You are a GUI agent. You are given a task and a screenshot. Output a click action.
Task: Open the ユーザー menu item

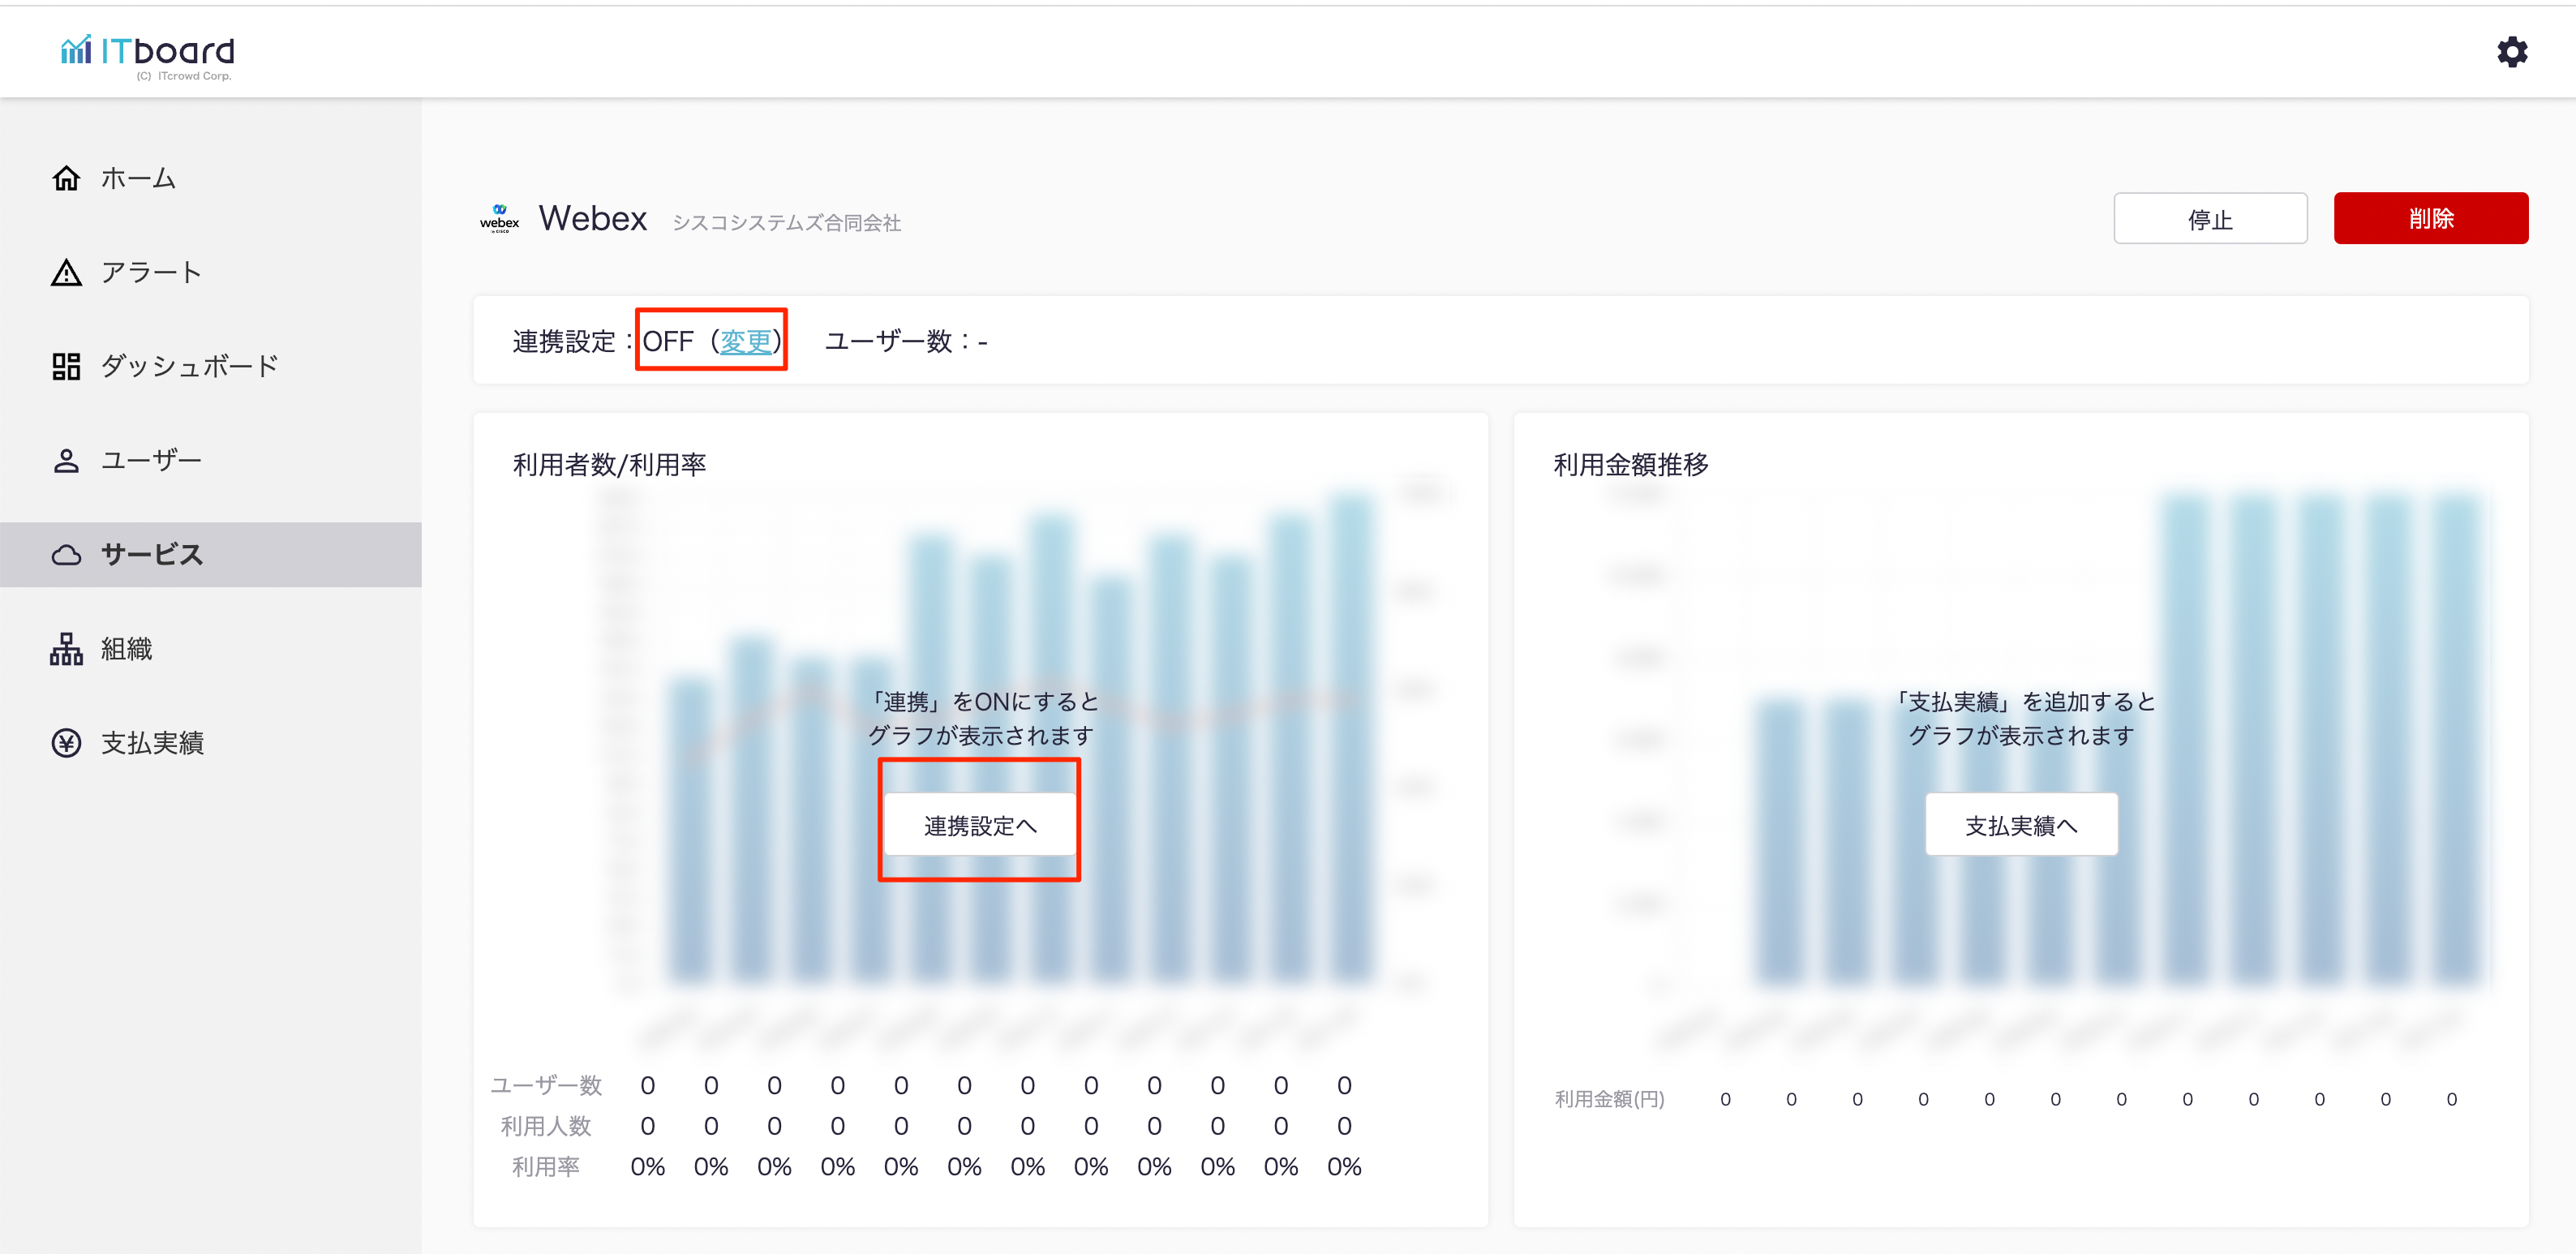(151, 460)
